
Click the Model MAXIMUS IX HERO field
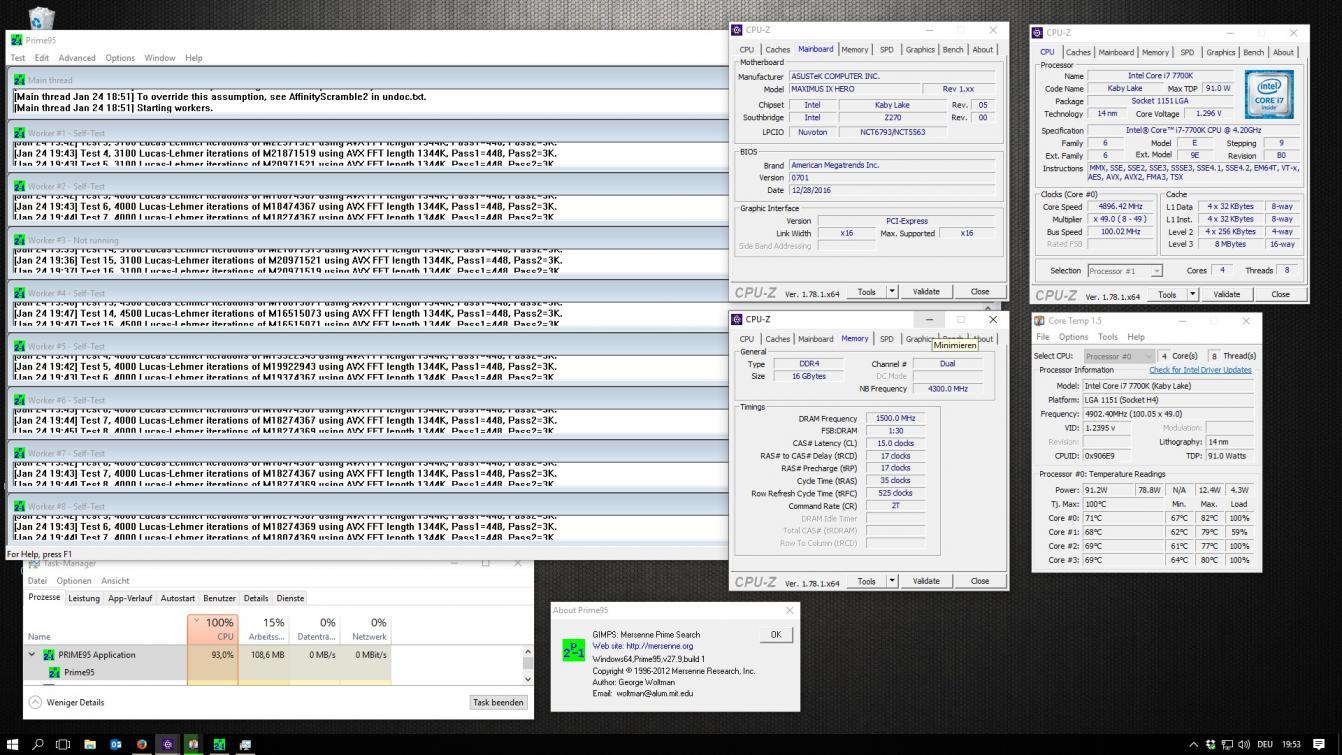click(855, 89)
